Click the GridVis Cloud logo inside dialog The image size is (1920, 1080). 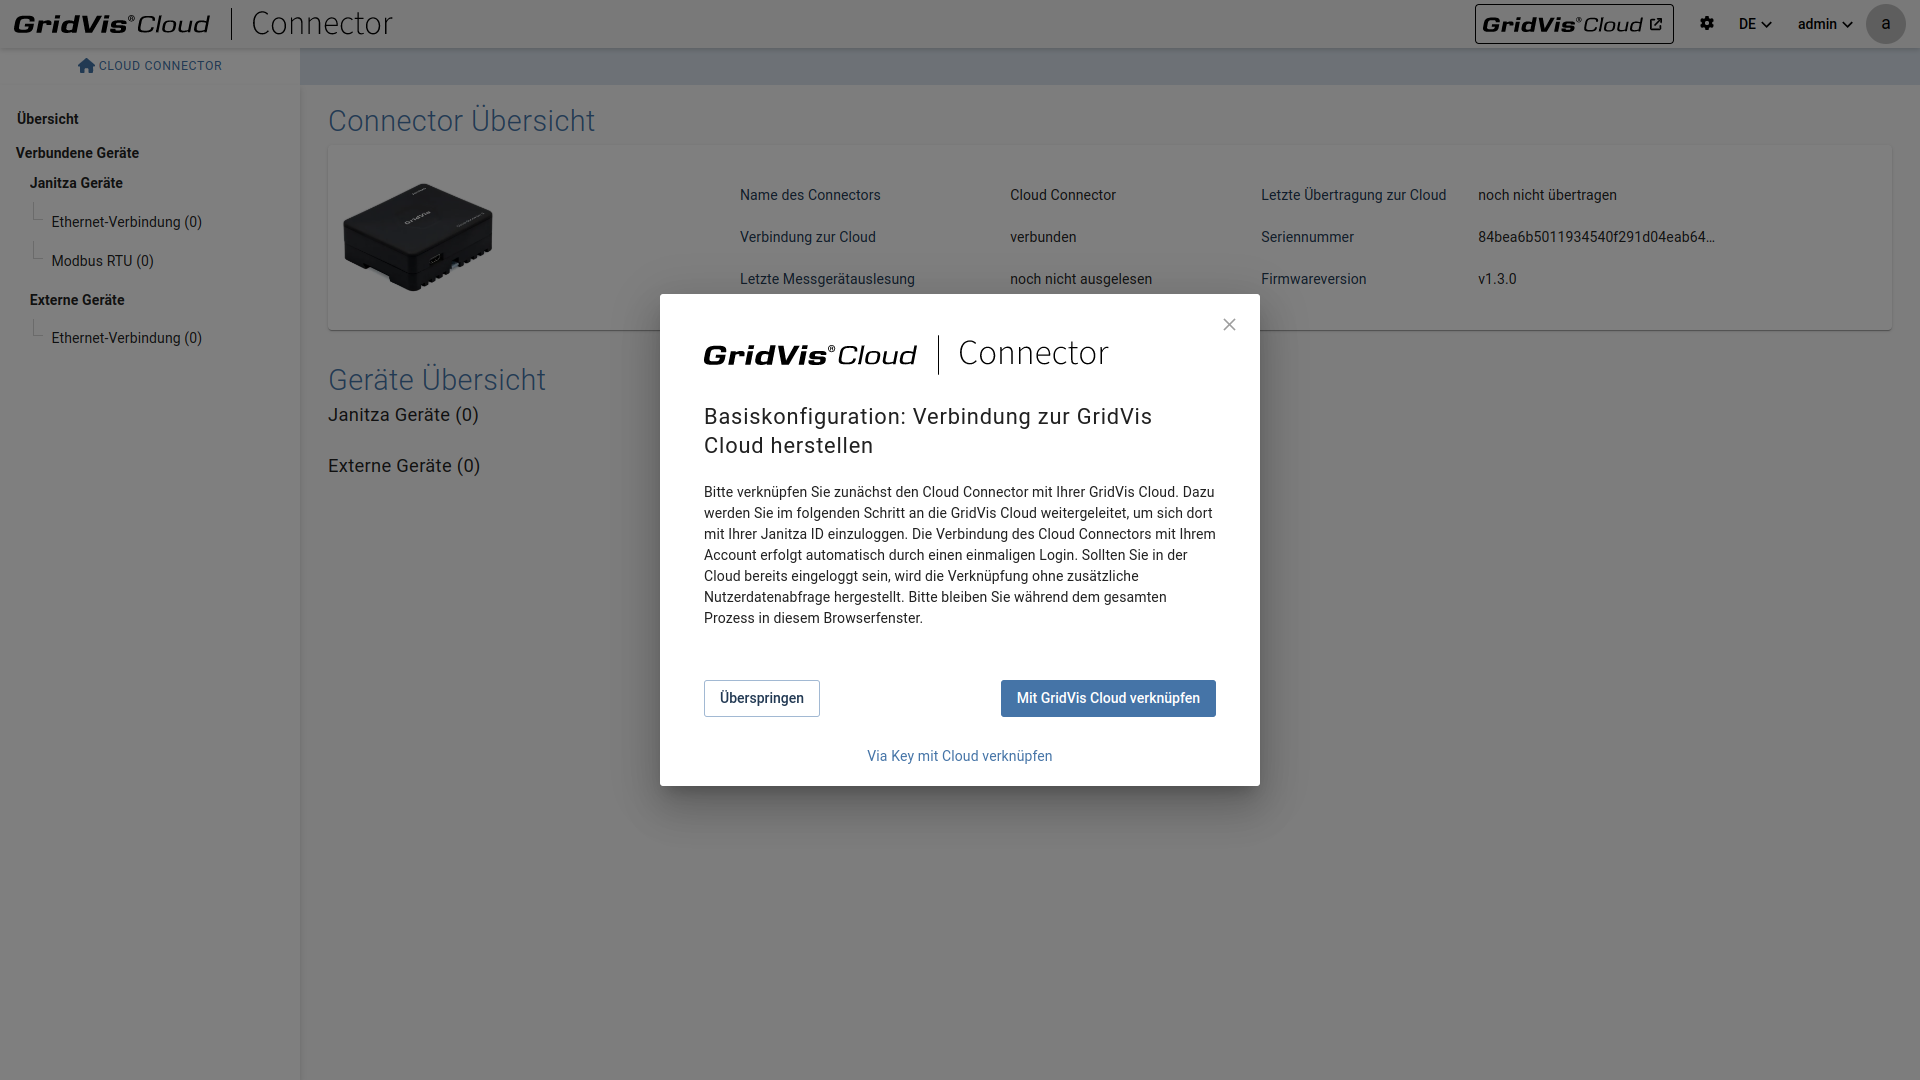[x=810, y=355]
